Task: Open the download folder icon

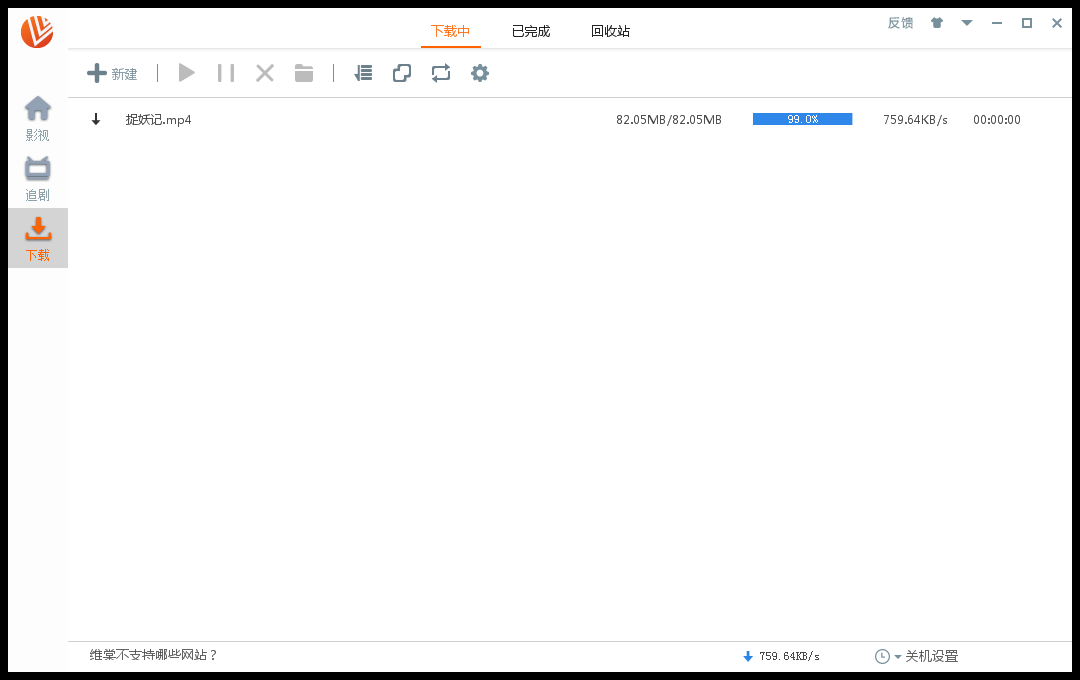Action: coord(304,73)
